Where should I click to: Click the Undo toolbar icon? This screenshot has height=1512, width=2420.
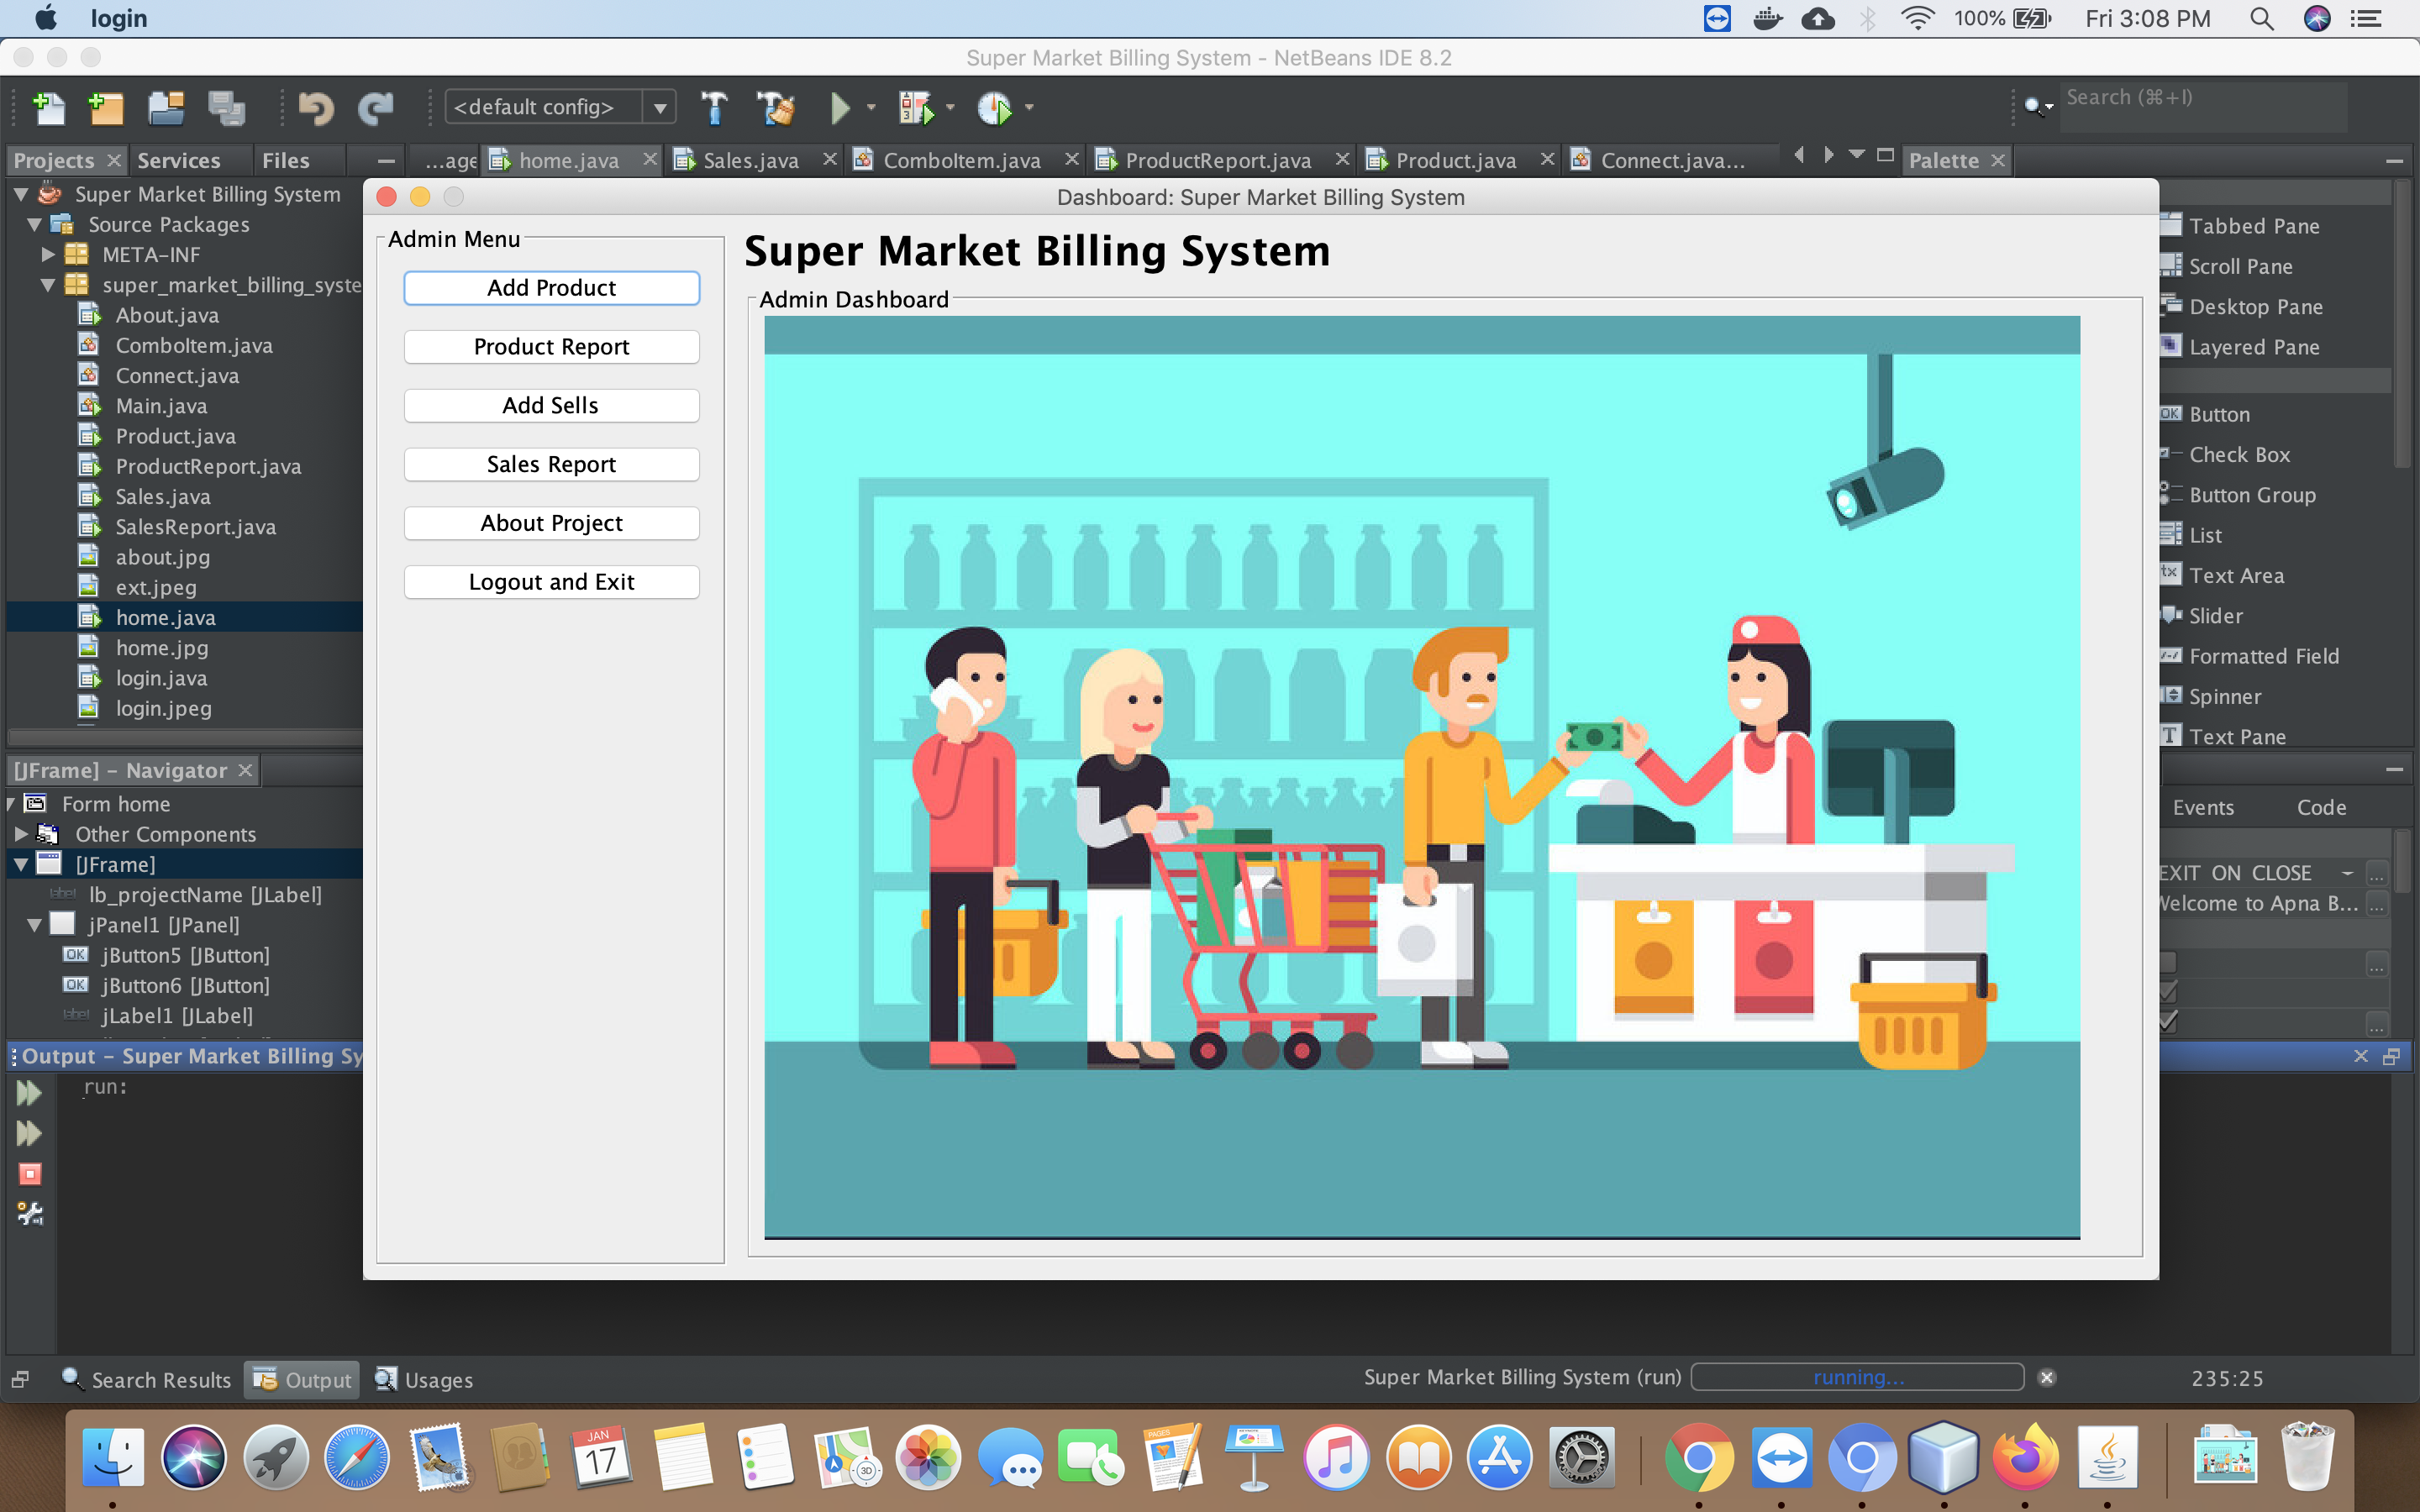coord(313,108)
